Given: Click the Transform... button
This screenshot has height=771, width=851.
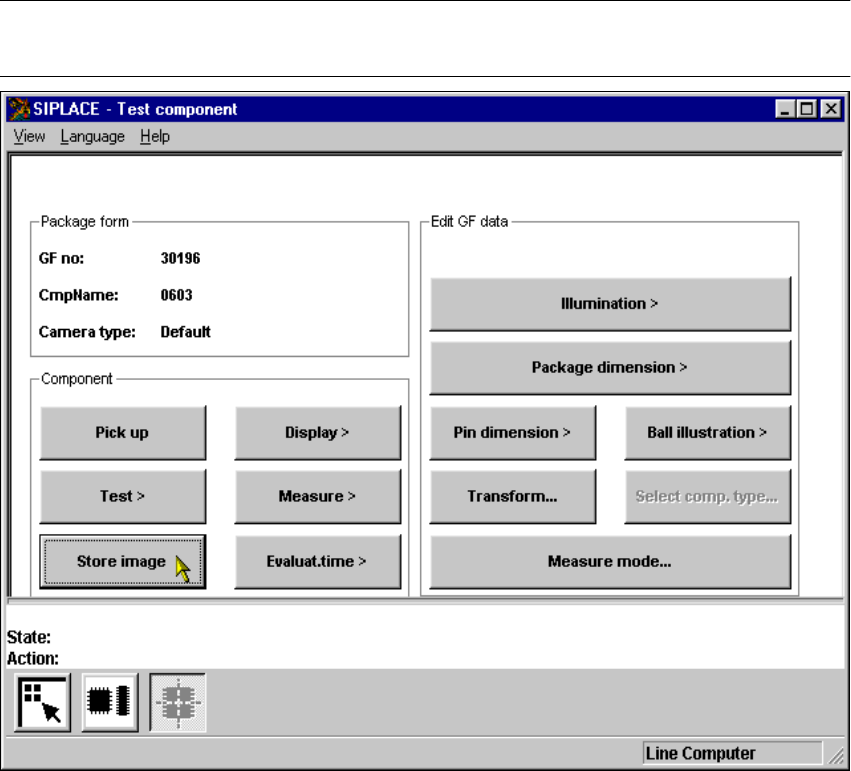Looking at the screenshot, I should tap(512, 497).
